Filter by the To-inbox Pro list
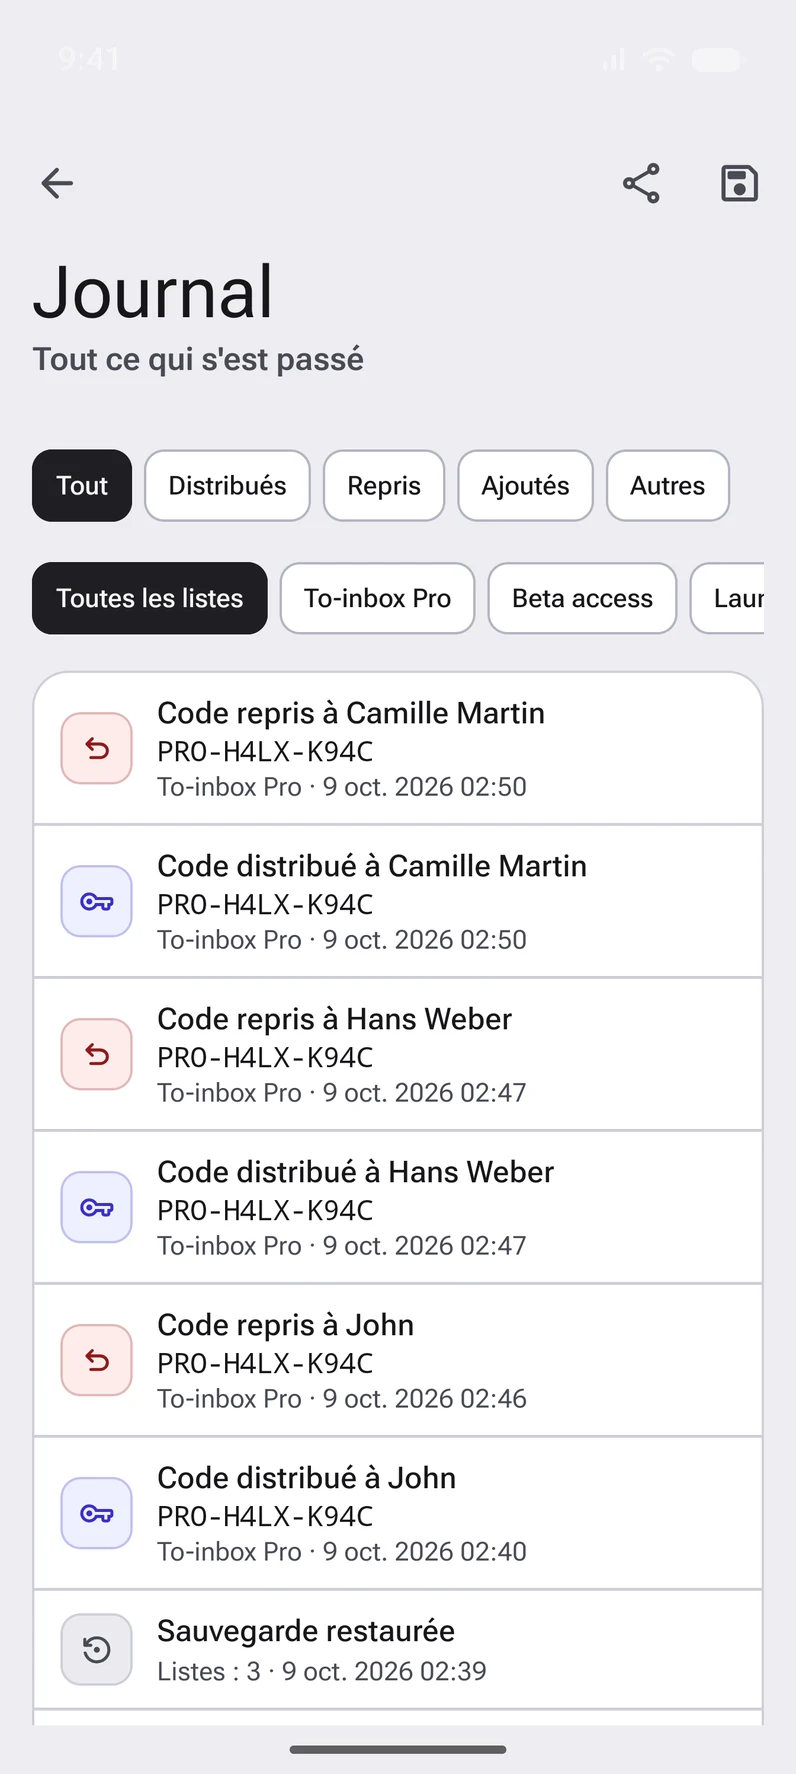Image resolution: width=796 pixels, height=1774 pixels. tap(377, 598)
